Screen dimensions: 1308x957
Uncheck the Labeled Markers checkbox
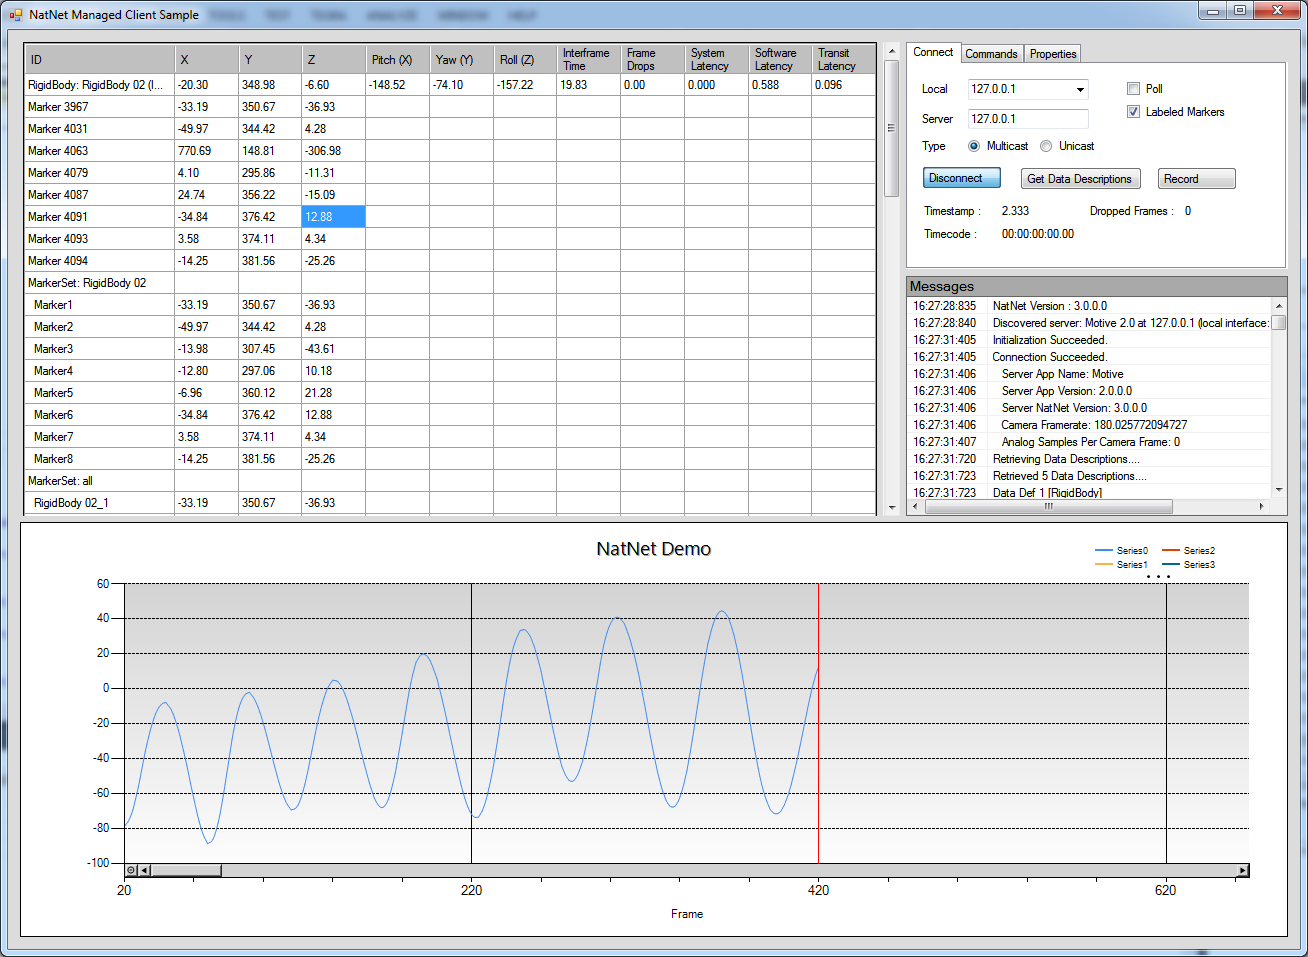[x=1133, y=112]
